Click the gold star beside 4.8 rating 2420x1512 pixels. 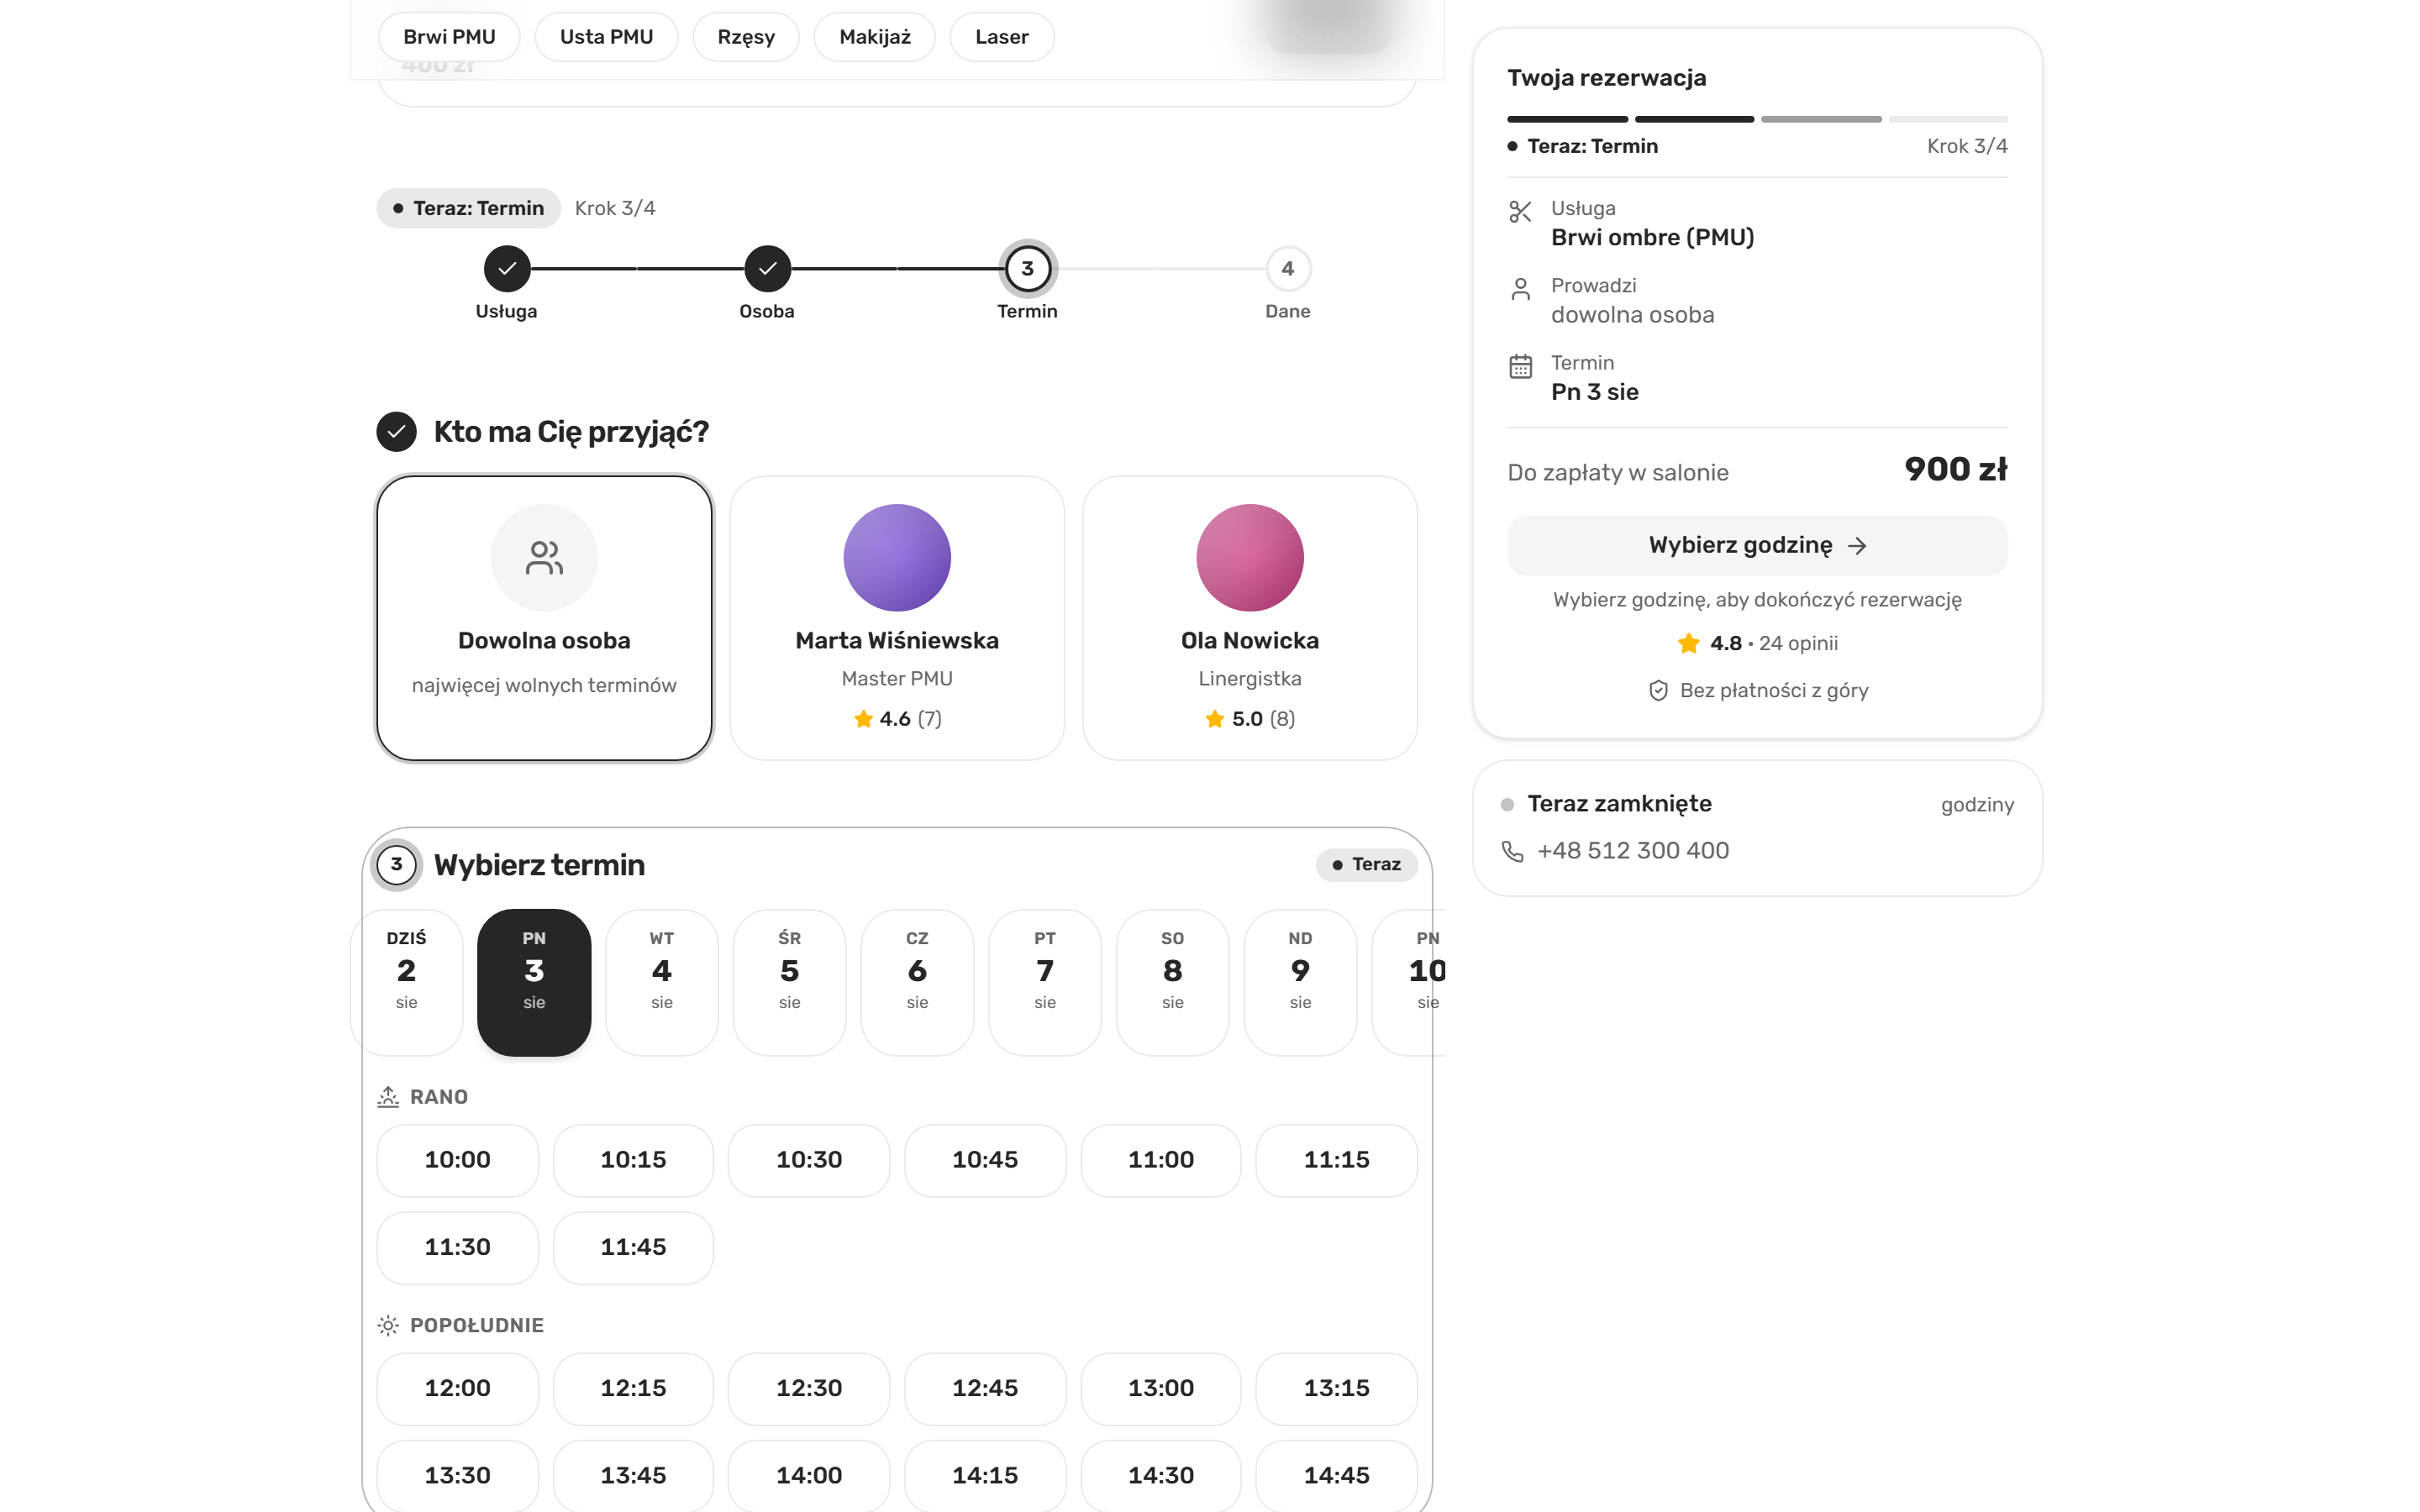pos(1689,643)
